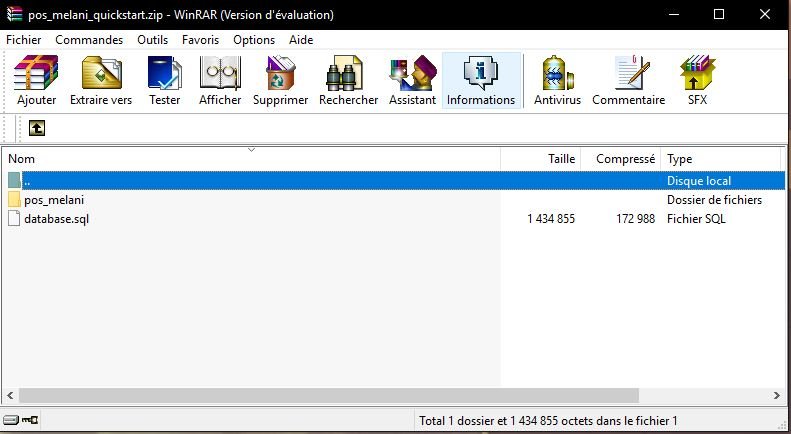Select the pos_melani folder name

[54, 200]
